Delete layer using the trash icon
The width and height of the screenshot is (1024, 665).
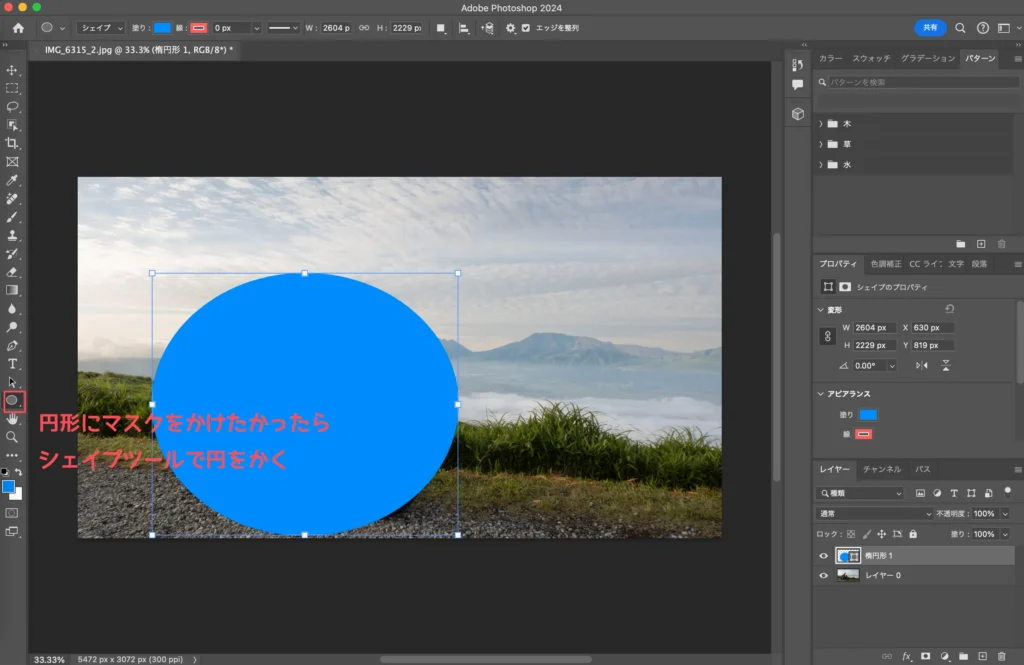(x=1001, y=656)
